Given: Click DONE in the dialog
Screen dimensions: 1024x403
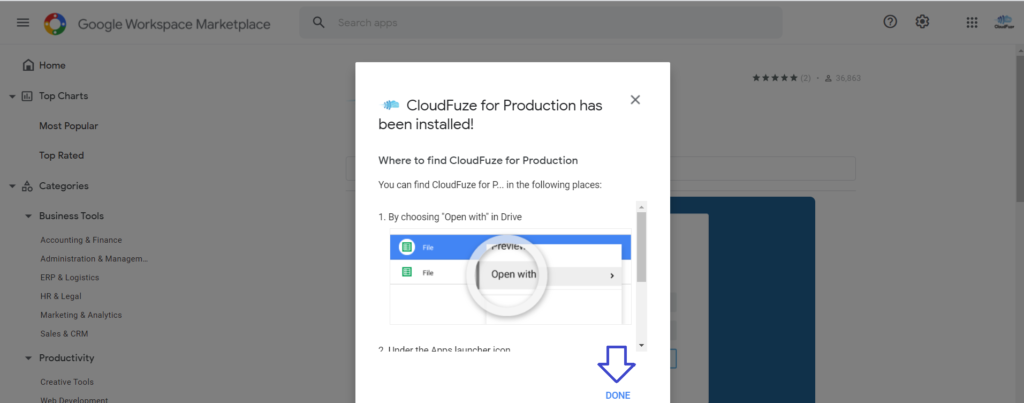Looking at the screenshot, I should pos(618,395).
